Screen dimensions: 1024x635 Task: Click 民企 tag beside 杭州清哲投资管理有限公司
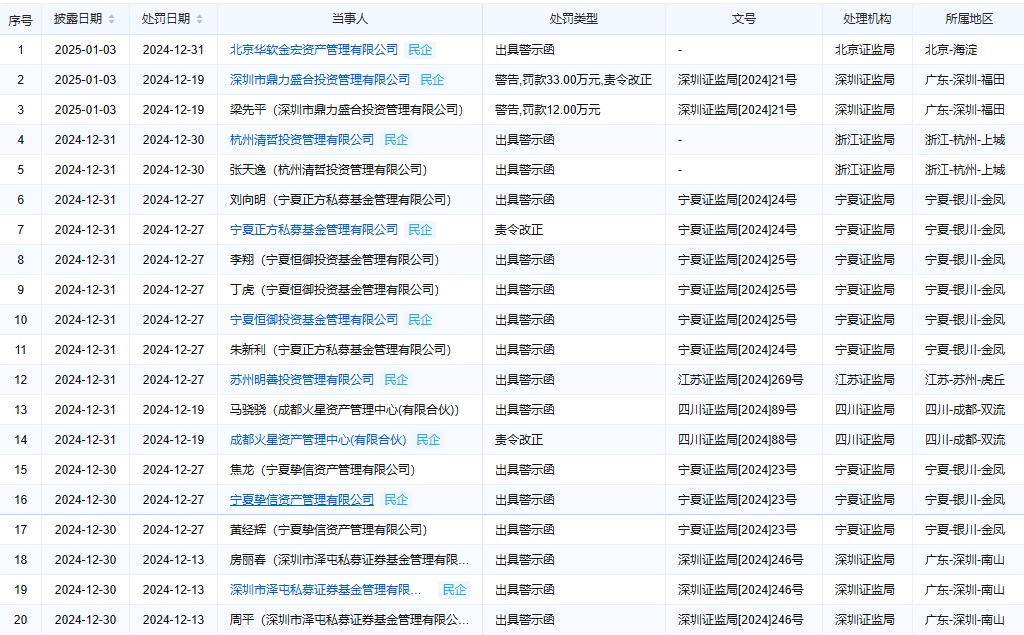point(396,140)
